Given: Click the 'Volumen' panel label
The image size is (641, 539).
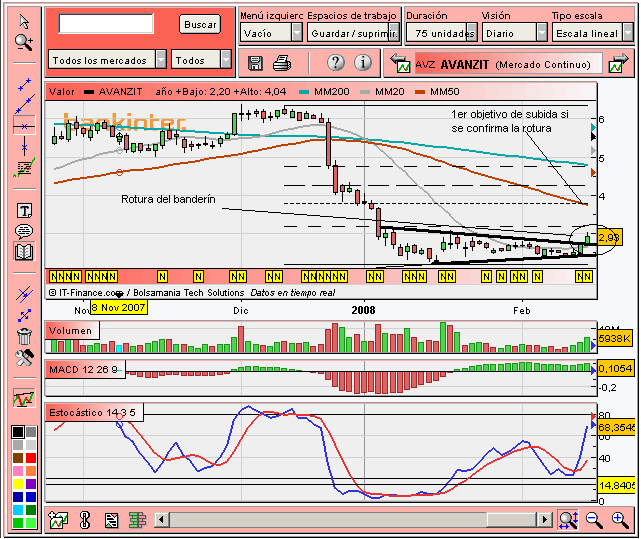Looking at the screenshot, I should click(71, 330).
